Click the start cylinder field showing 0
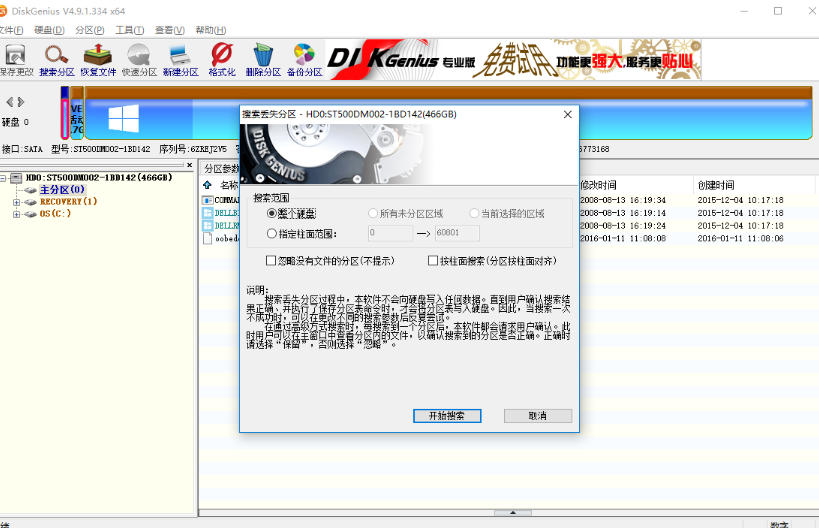Image resolution: width=819 pixels, height=528 pixels. click(x=390, y=233)
